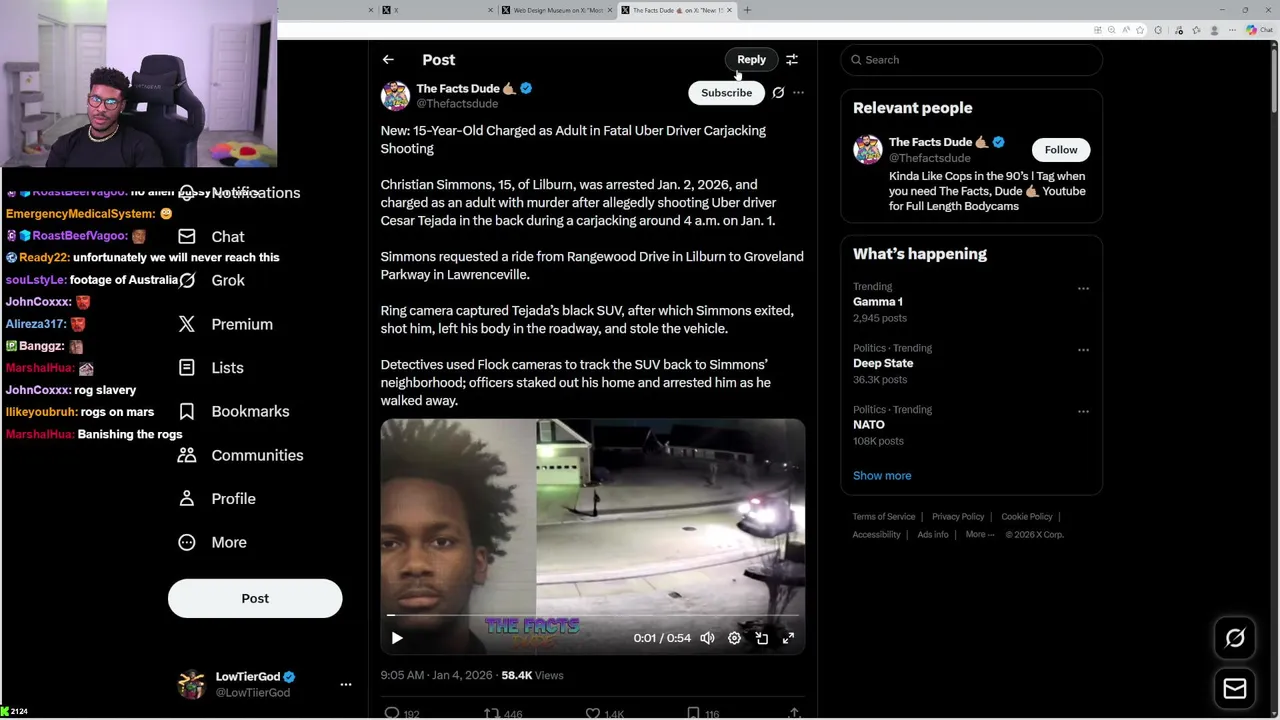Screen dimensions: 1280x720
Task: Click the white Post button in sidebar
Action: click(x=255, y=598)
